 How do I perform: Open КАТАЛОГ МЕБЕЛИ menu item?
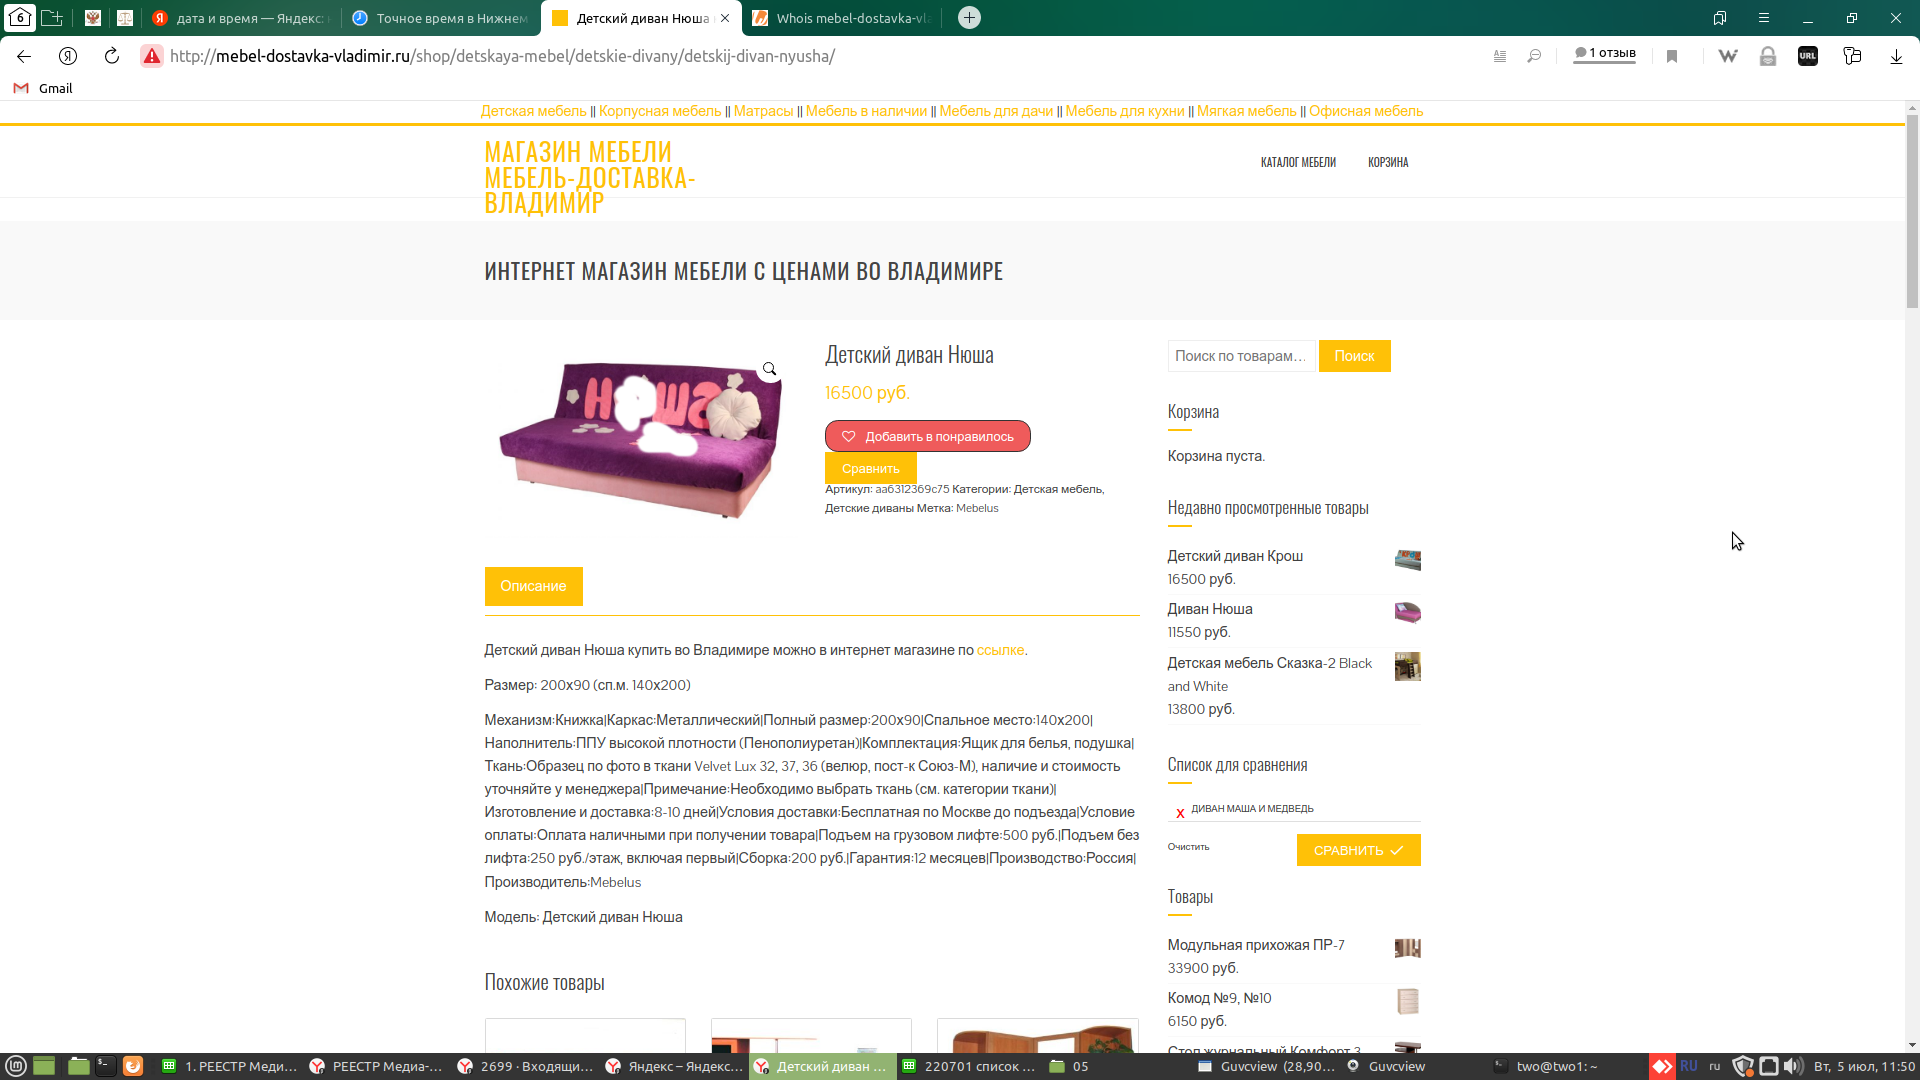pos(1298,162)
